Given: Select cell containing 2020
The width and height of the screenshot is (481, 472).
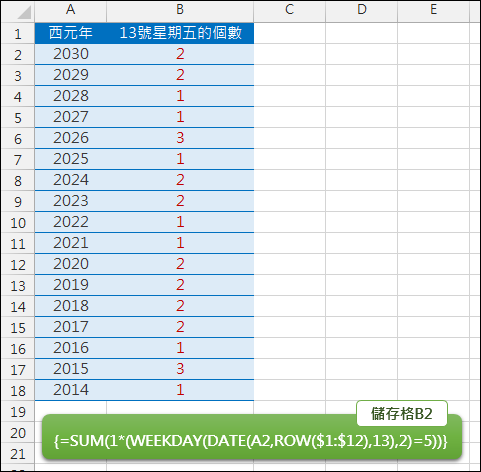Looking at the screenshot, I should [x=70, y=264].
